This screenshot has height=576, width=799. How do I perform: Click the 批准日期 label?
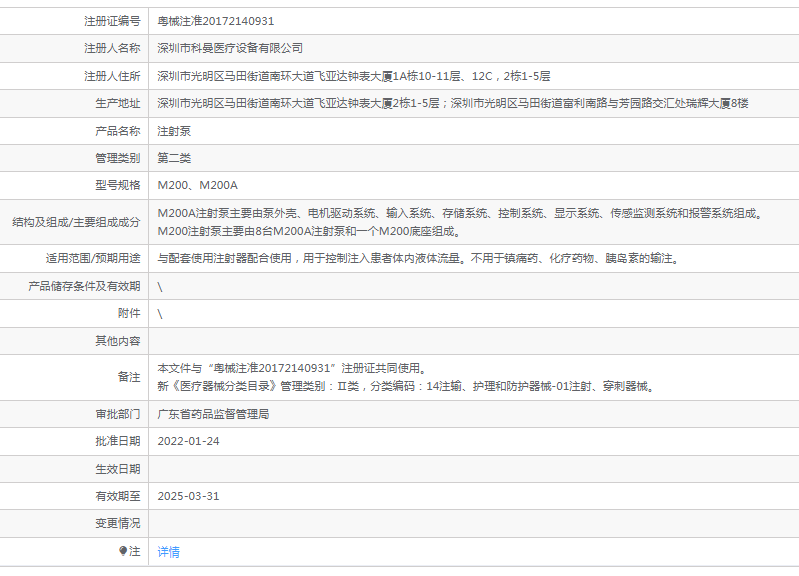coord(118,441)
